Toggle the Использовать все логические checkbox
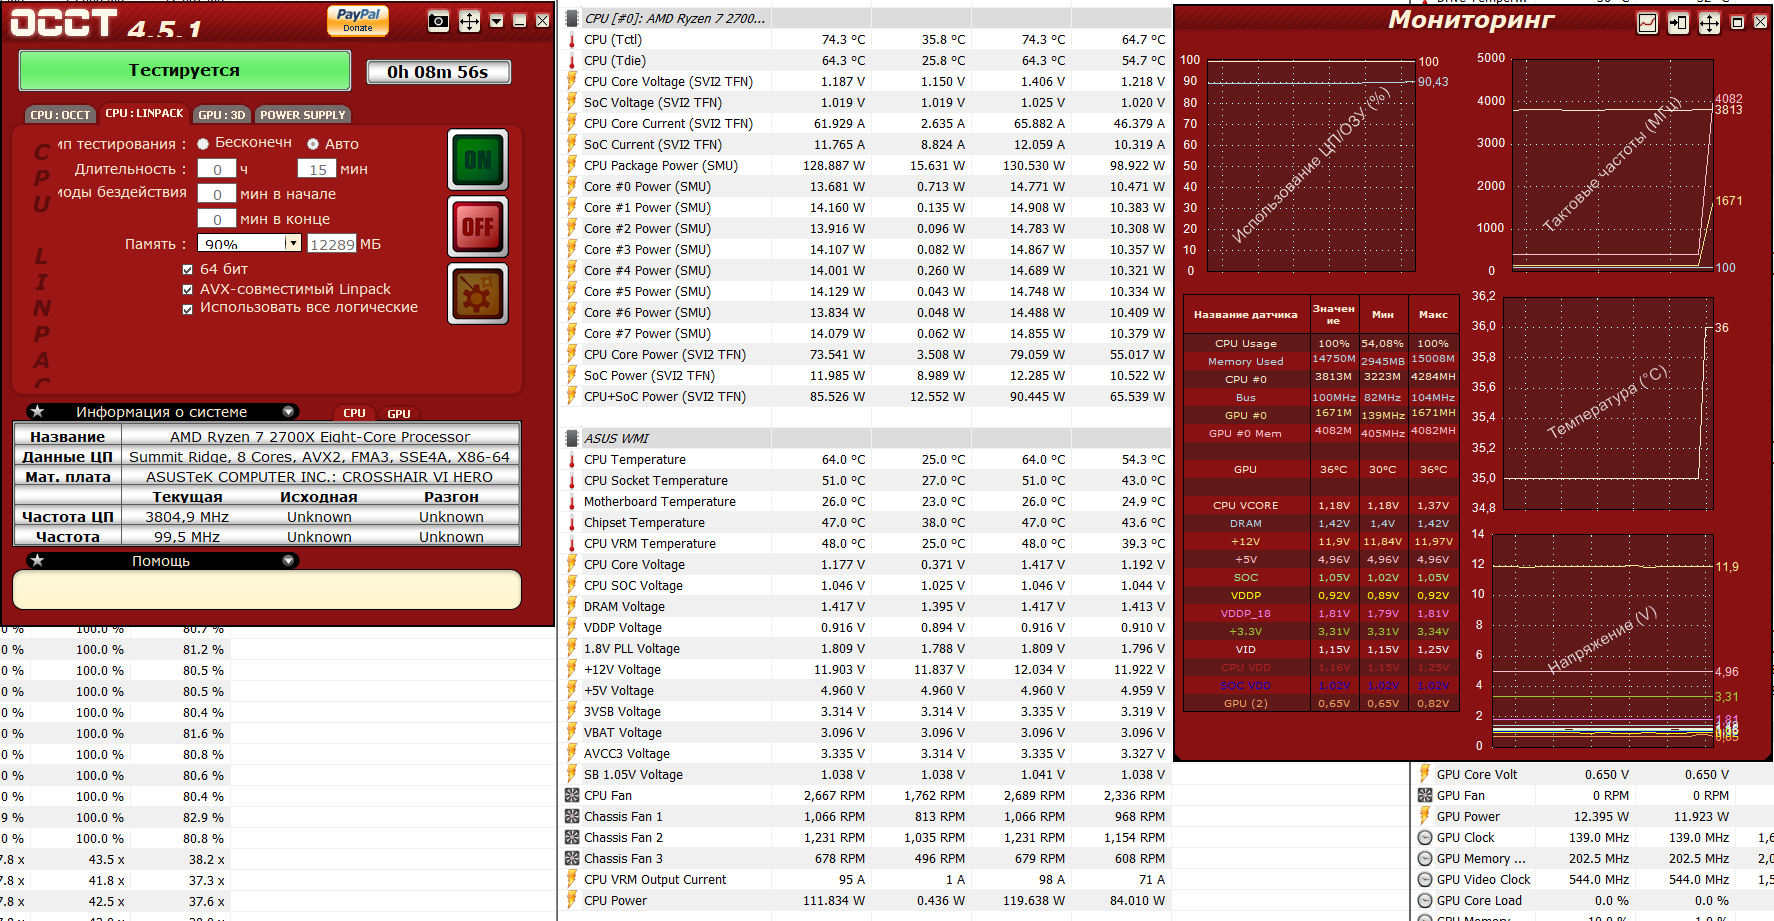Viewport: 1774px width, 921px height. coord(188,309)
